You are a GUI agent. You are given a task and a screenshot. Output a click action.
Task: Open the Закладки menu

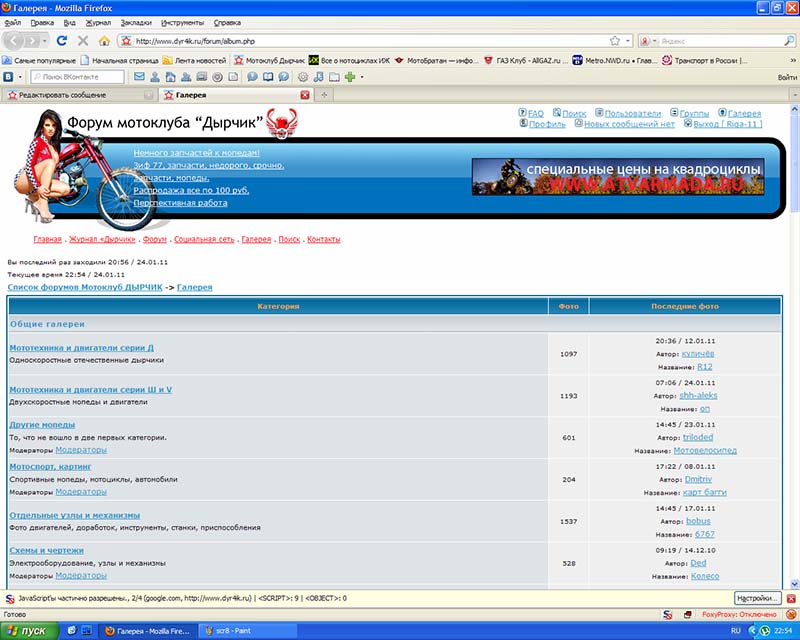click(x=136, y=22)
